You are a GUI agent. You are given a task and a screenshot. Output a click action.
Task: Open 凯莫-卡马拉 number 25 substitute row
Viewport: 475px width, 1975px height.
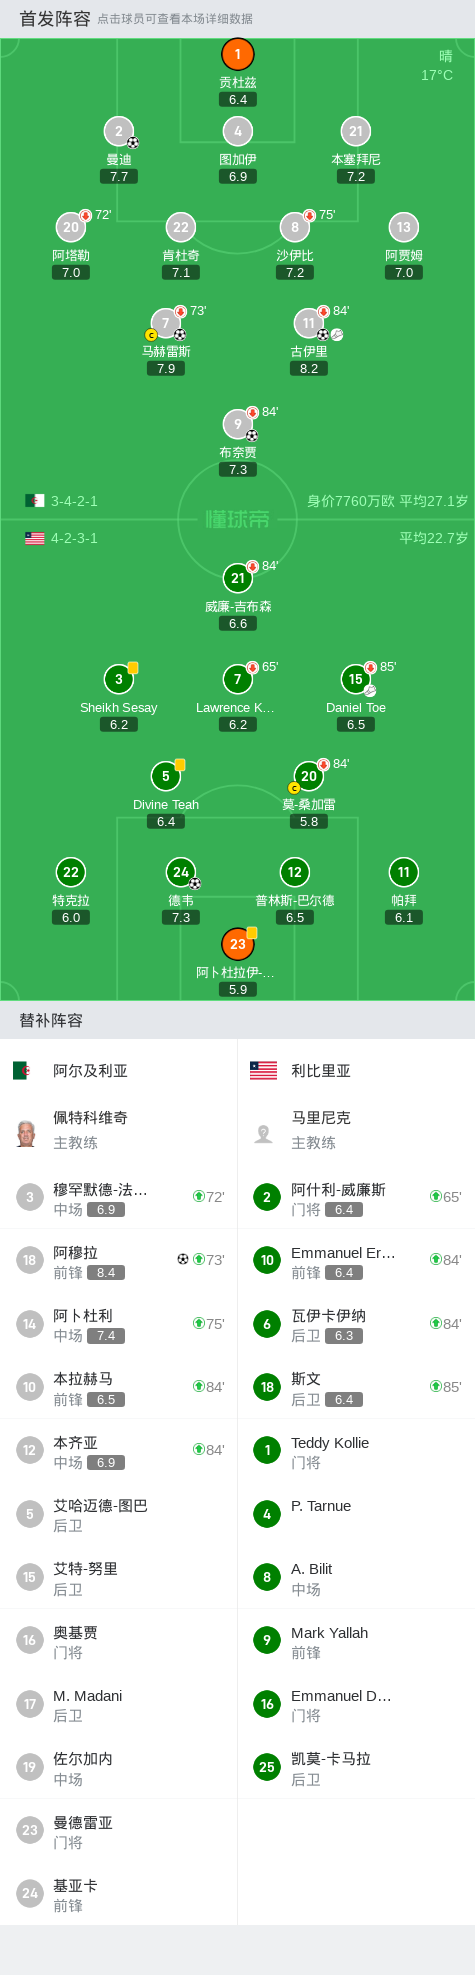coord(356,1767)
